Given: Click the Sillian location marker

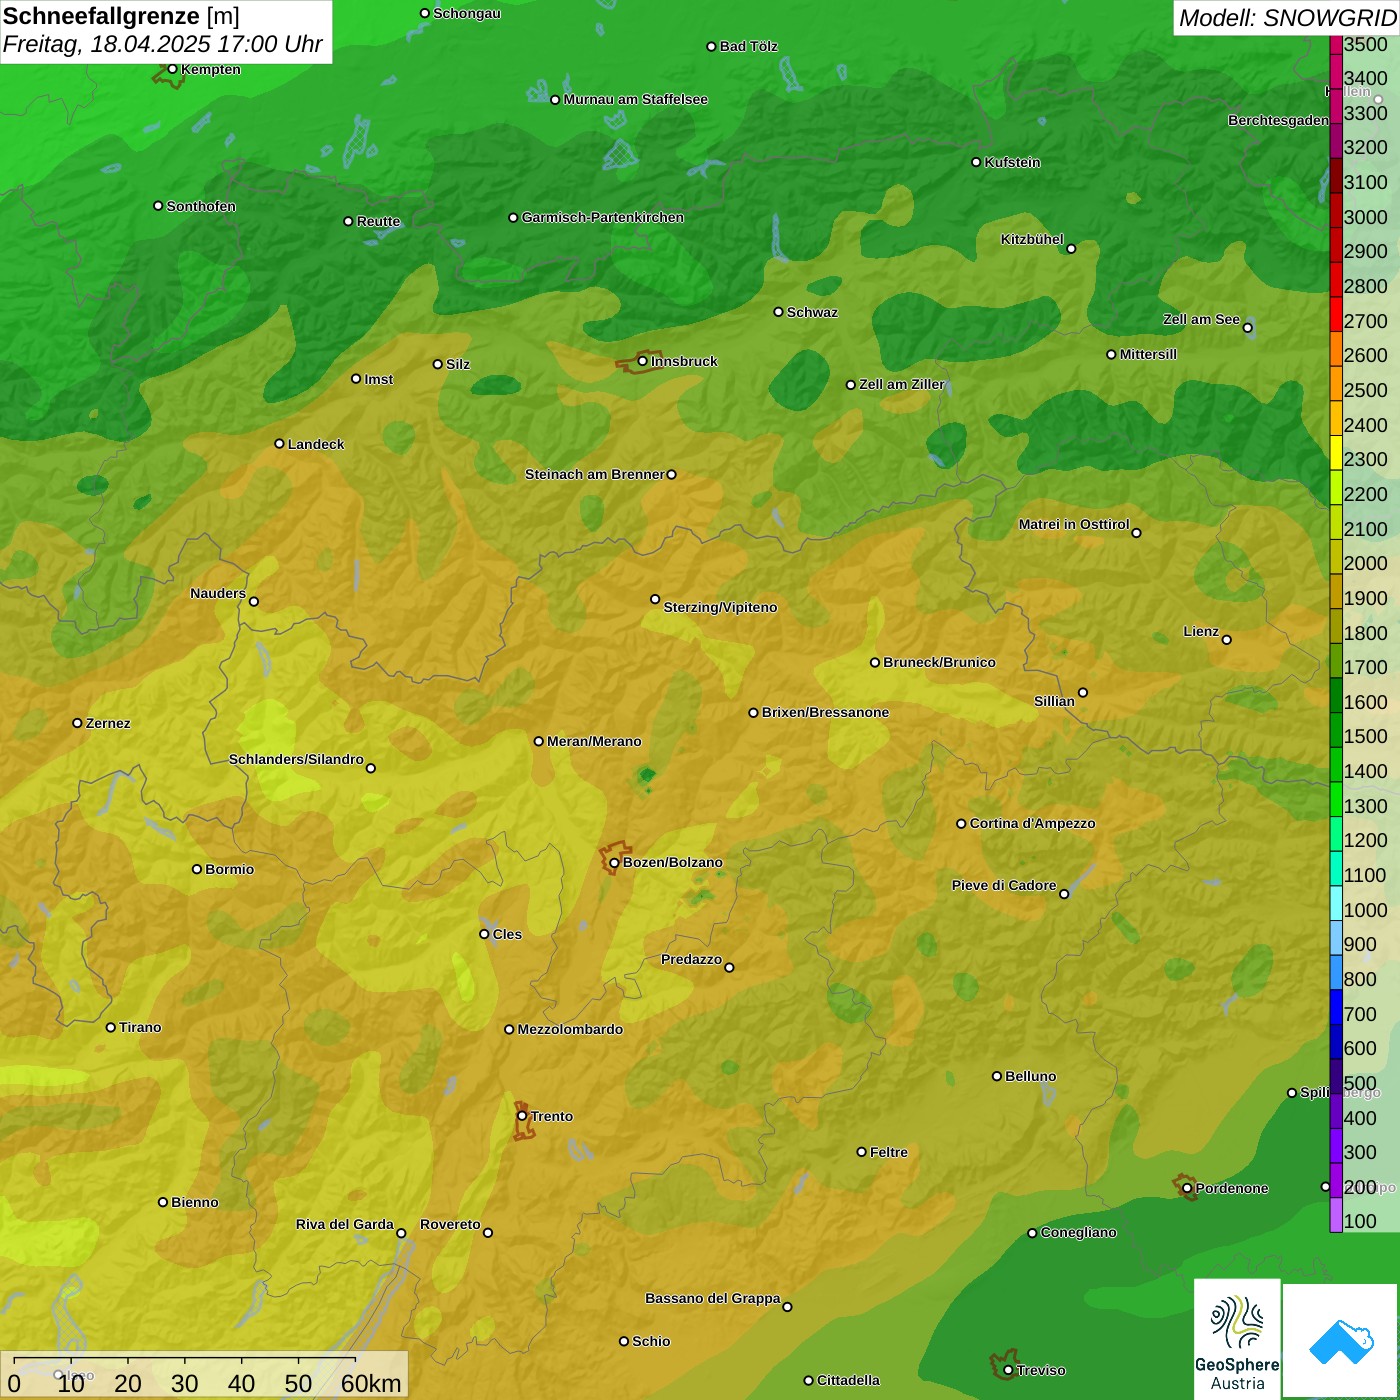Looking at the screenshot, I should (1083, 692).
